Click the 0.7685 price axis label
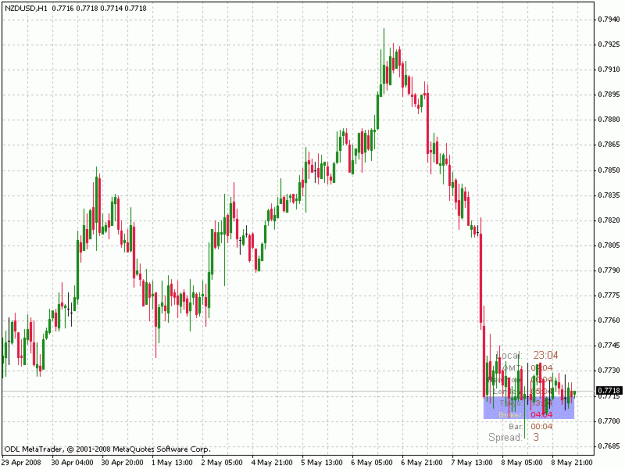Image resolution: width=625 pixels, height=469 pixels. pyautogui.click(x=609, y=446)
